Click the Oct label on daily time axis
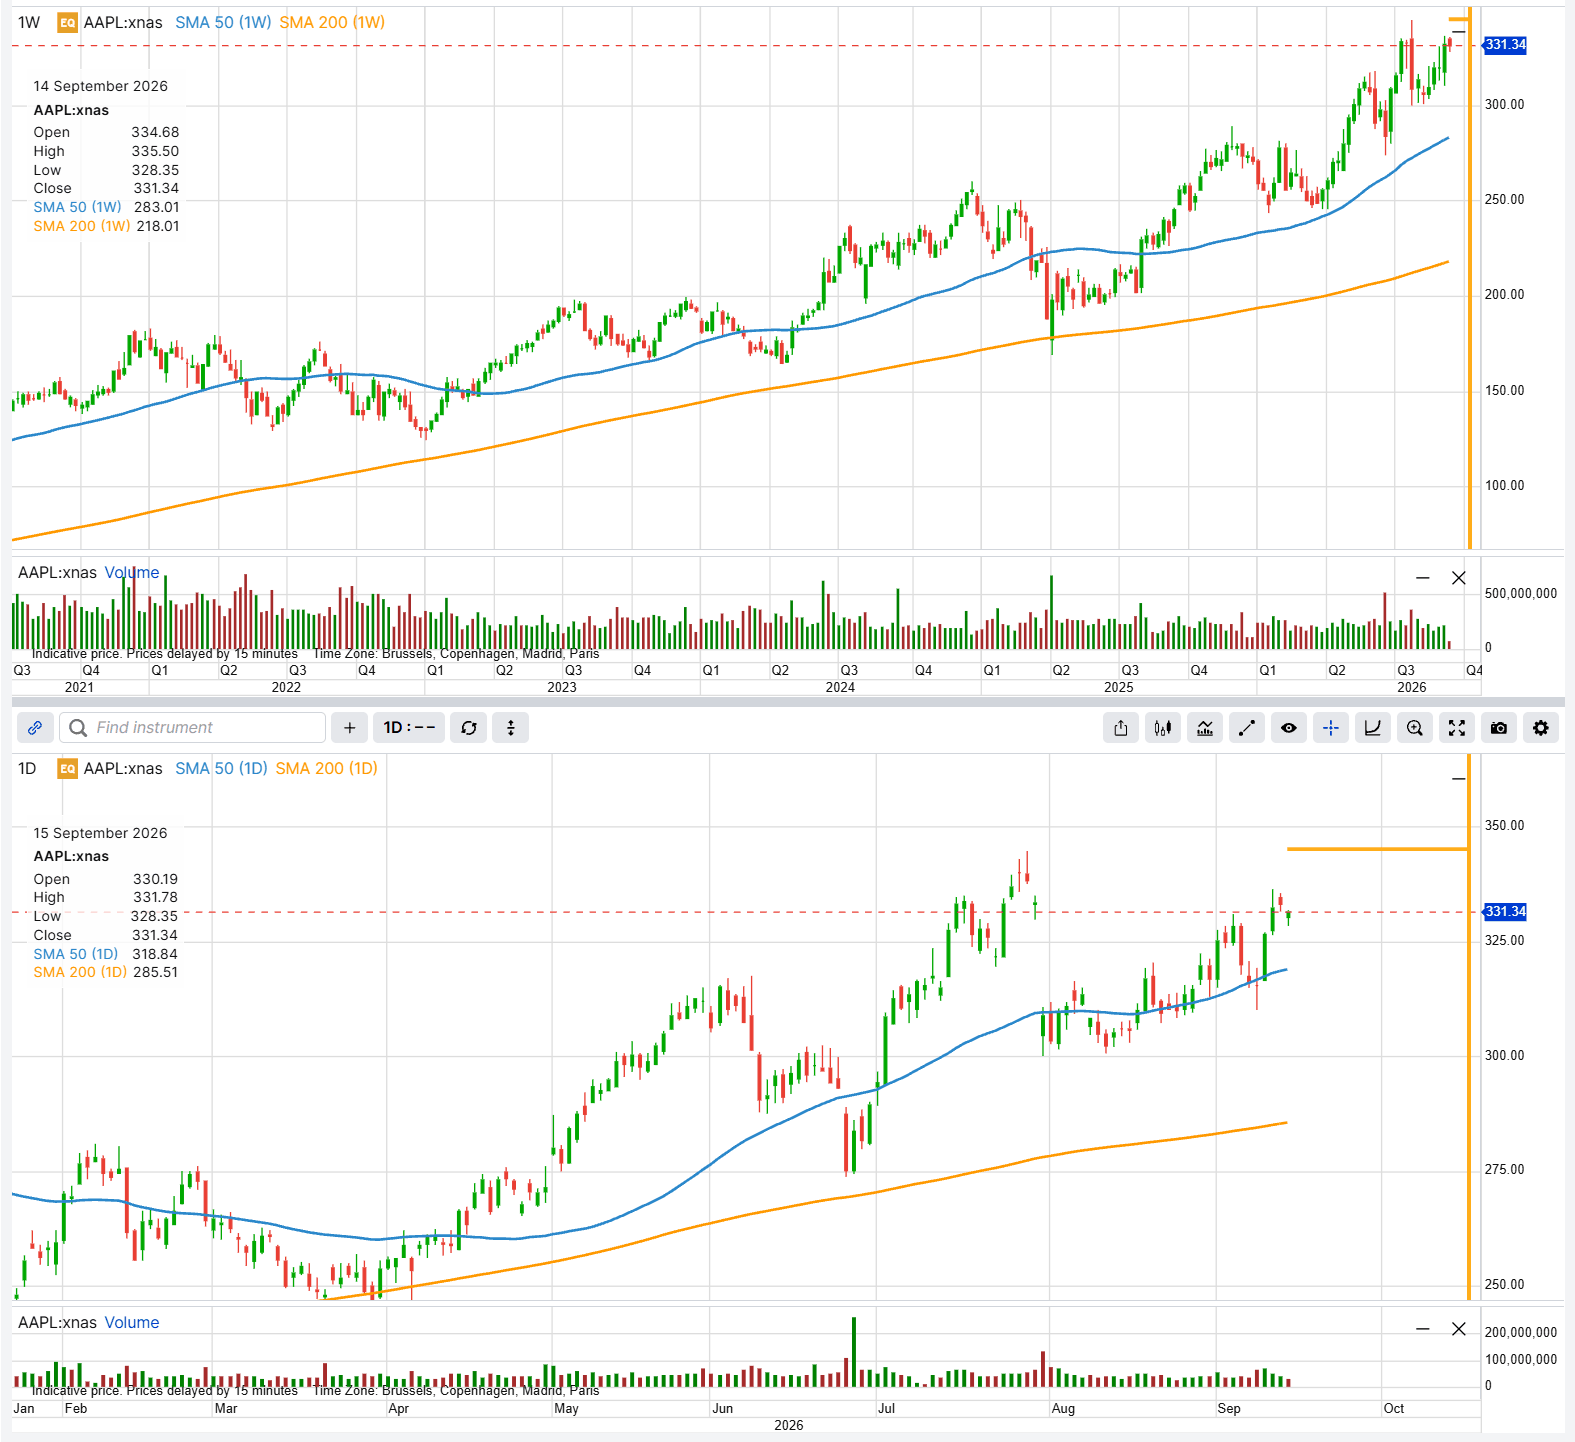The height and width of the screenshot is (1442, 1575). [x=1394, y=1408]
